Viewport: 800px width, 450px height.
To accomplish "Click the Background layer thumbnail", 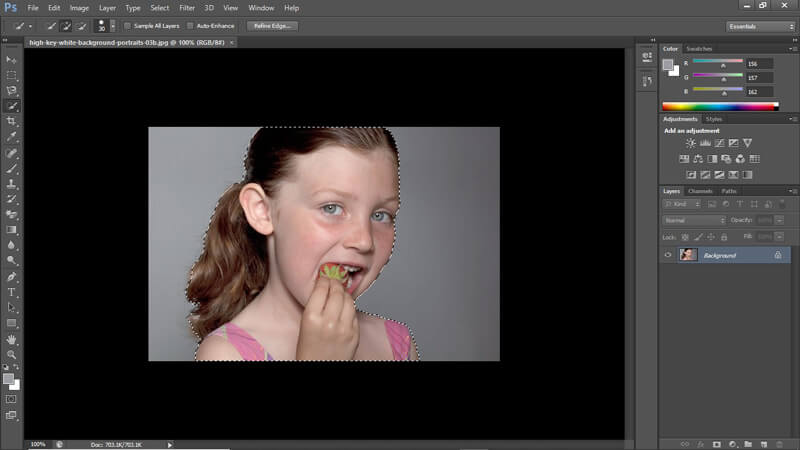I will tap(688, 255).
